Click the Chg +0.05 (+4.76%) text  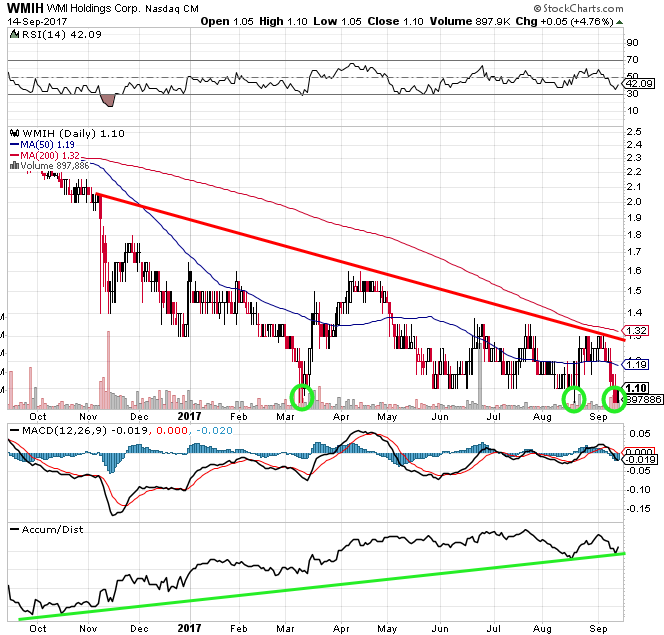tap(564, 21)
